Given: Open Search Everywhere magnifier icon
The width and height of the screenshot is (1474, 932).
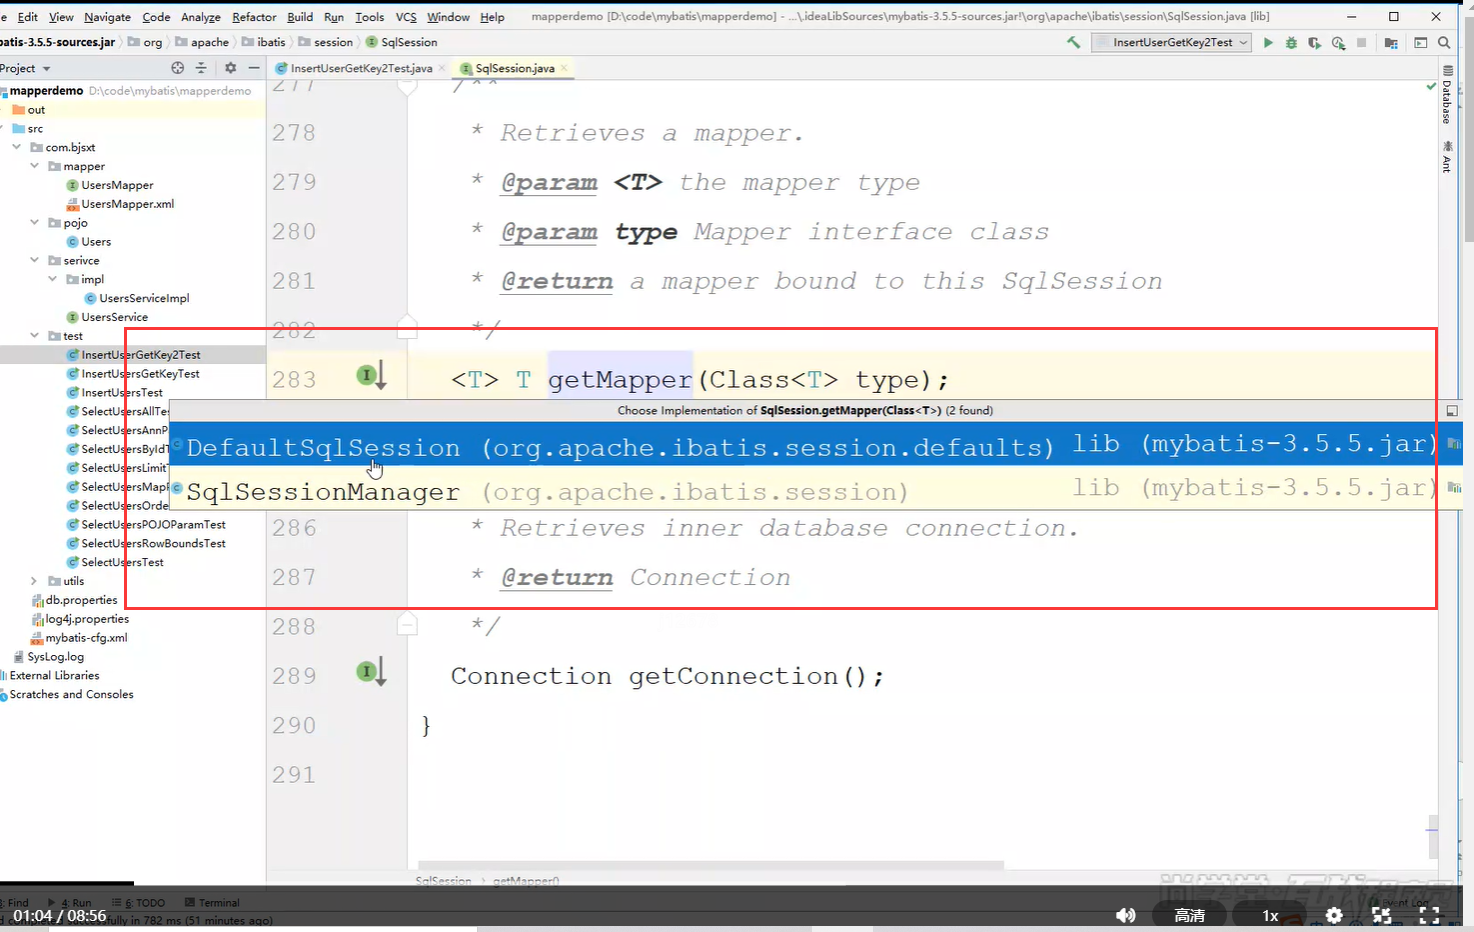Looking at the screenshot, I should 1444,42.
